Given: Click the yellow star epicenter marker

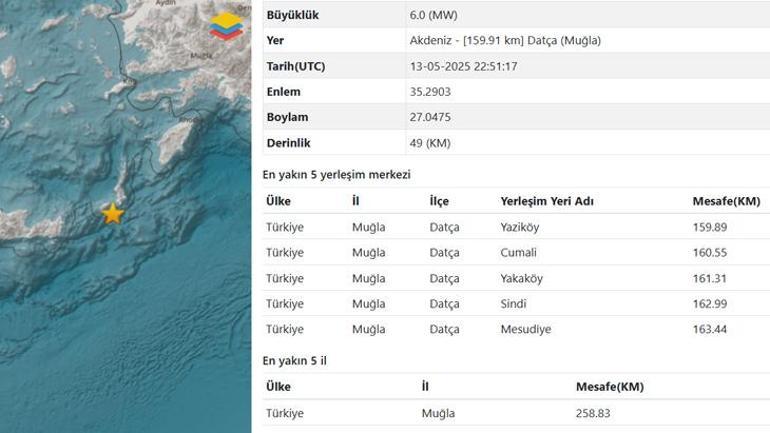Looking at the screenshot, I should [x=113, y=214].
